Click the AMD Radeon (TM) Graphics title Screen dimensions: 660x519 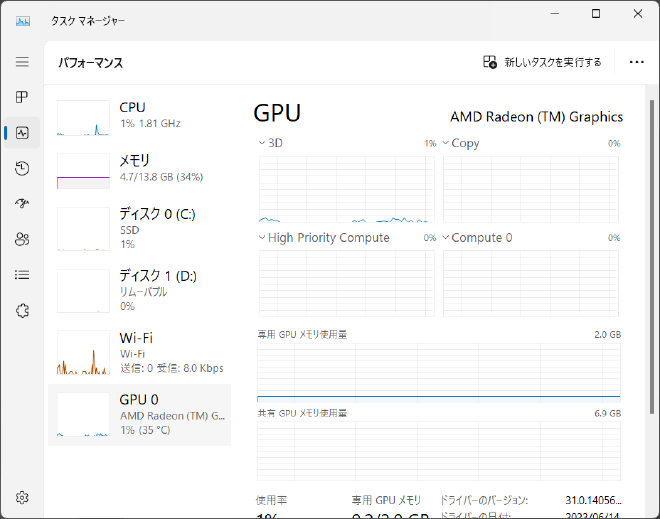536,117
